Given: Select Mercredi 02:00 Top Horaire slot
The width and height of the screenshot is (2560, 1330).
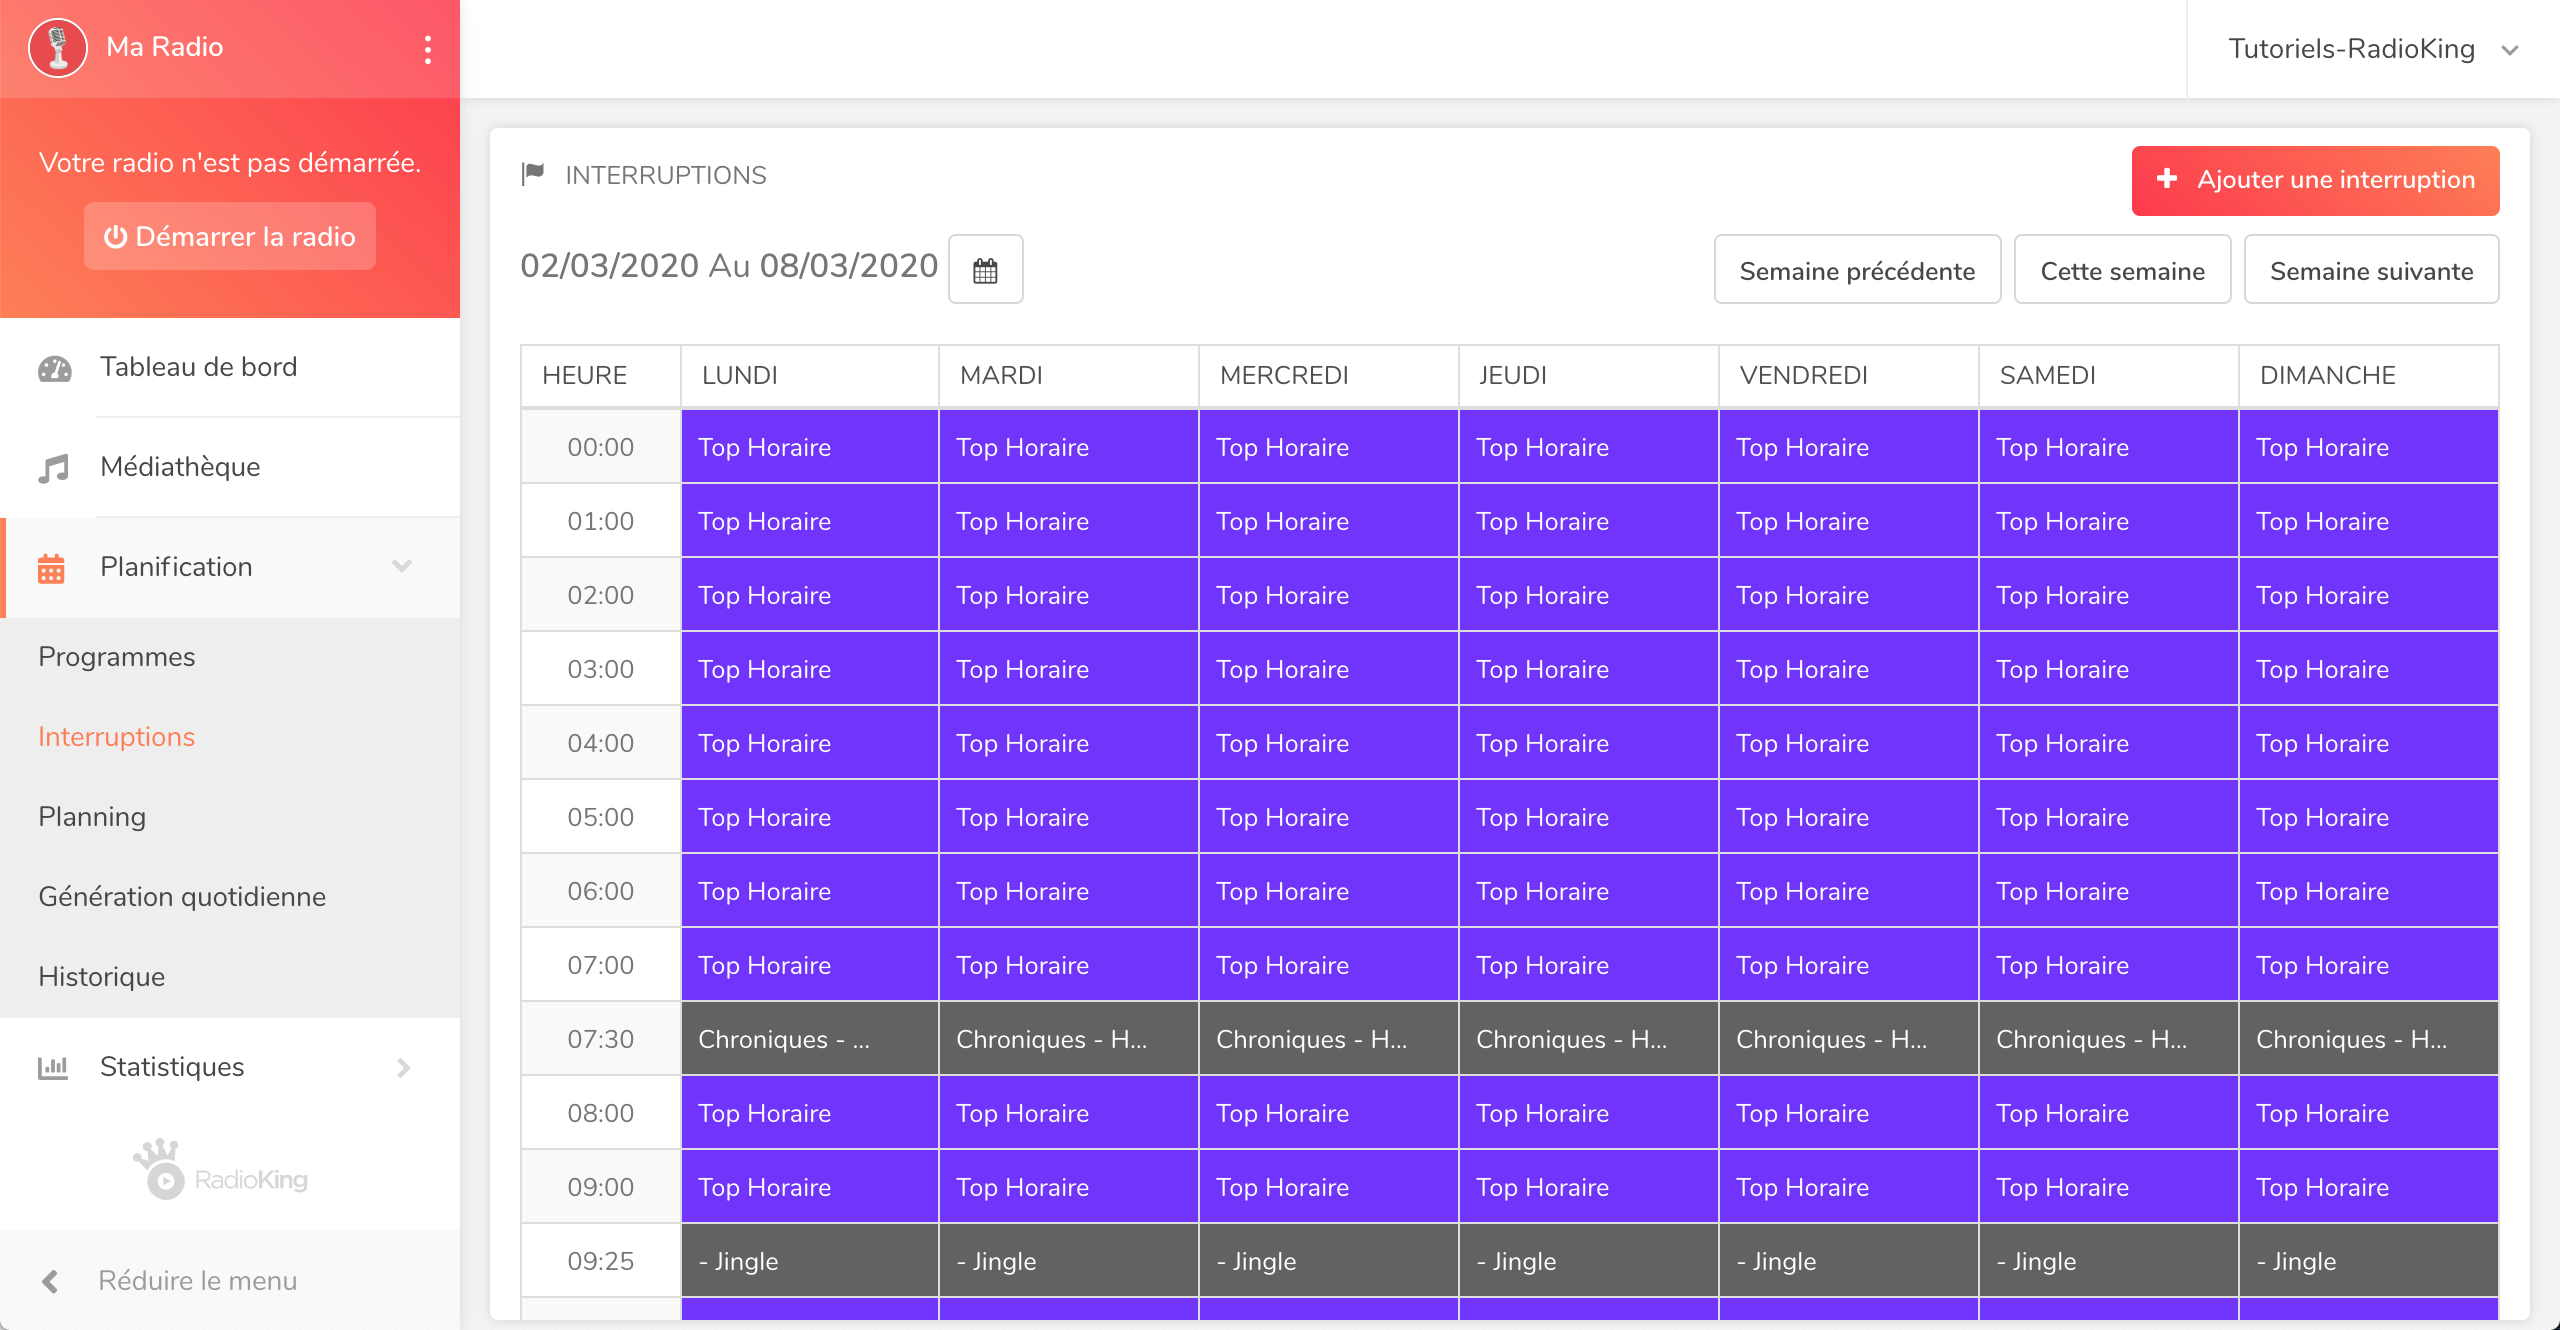Looking at the screenshot, I should tap(1329, 595).
